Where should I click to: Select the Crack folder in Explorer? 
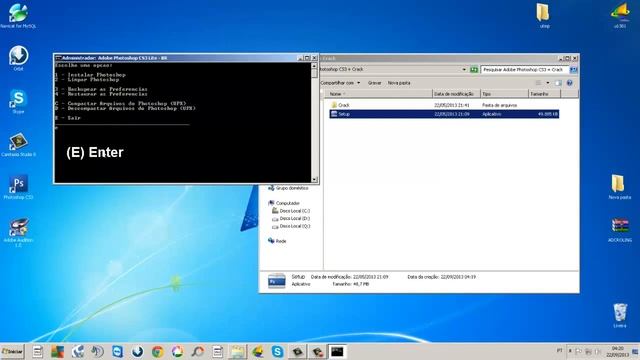(x=344, y=105)
